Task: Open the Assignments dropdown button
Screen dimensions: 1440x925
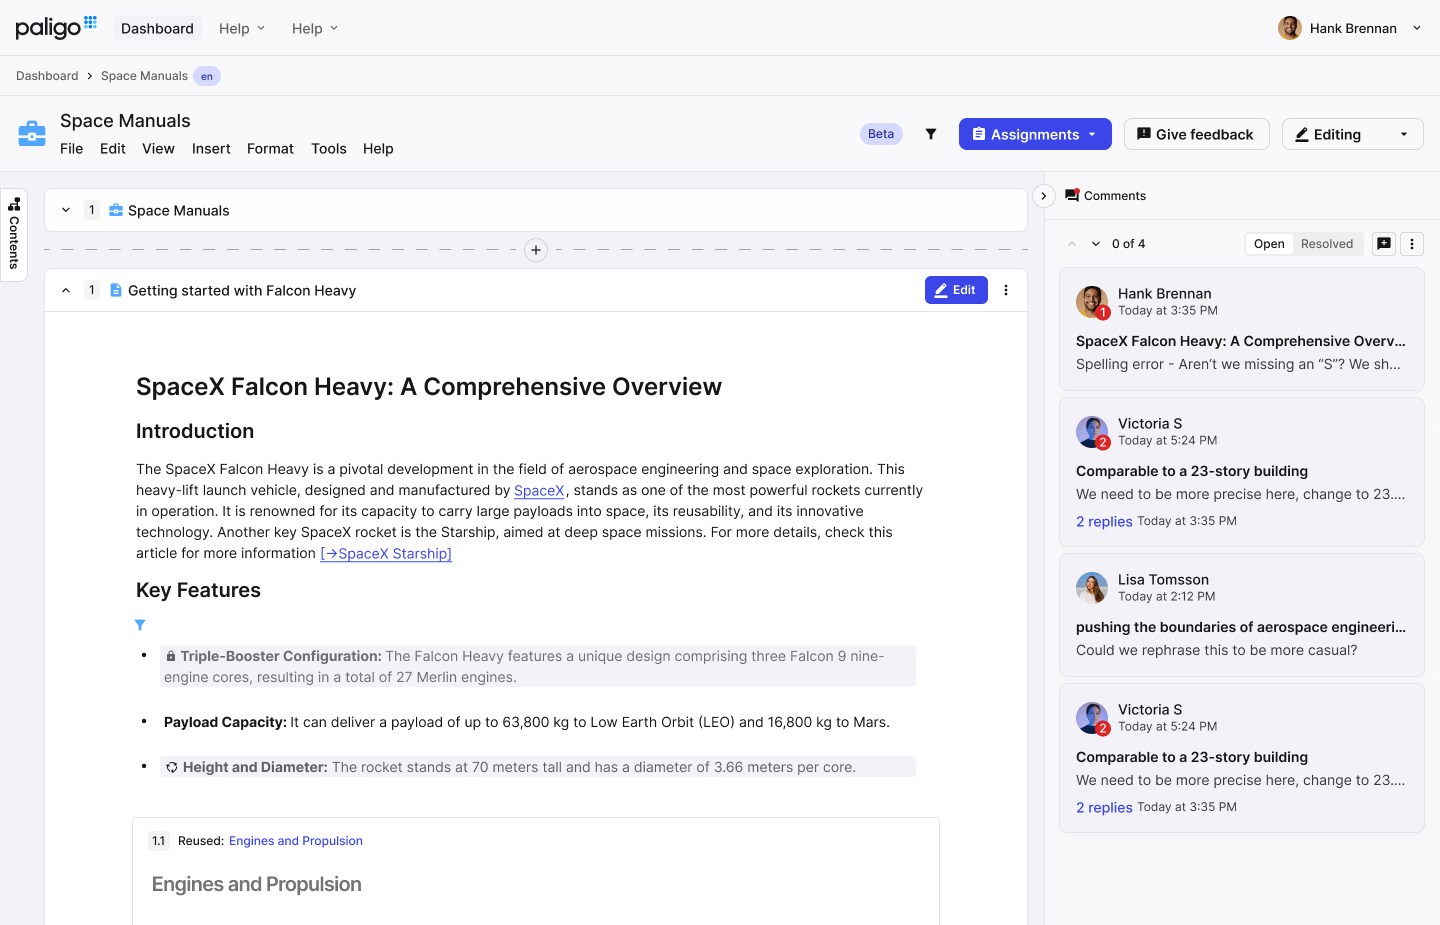Action: tap(1035, 134)
